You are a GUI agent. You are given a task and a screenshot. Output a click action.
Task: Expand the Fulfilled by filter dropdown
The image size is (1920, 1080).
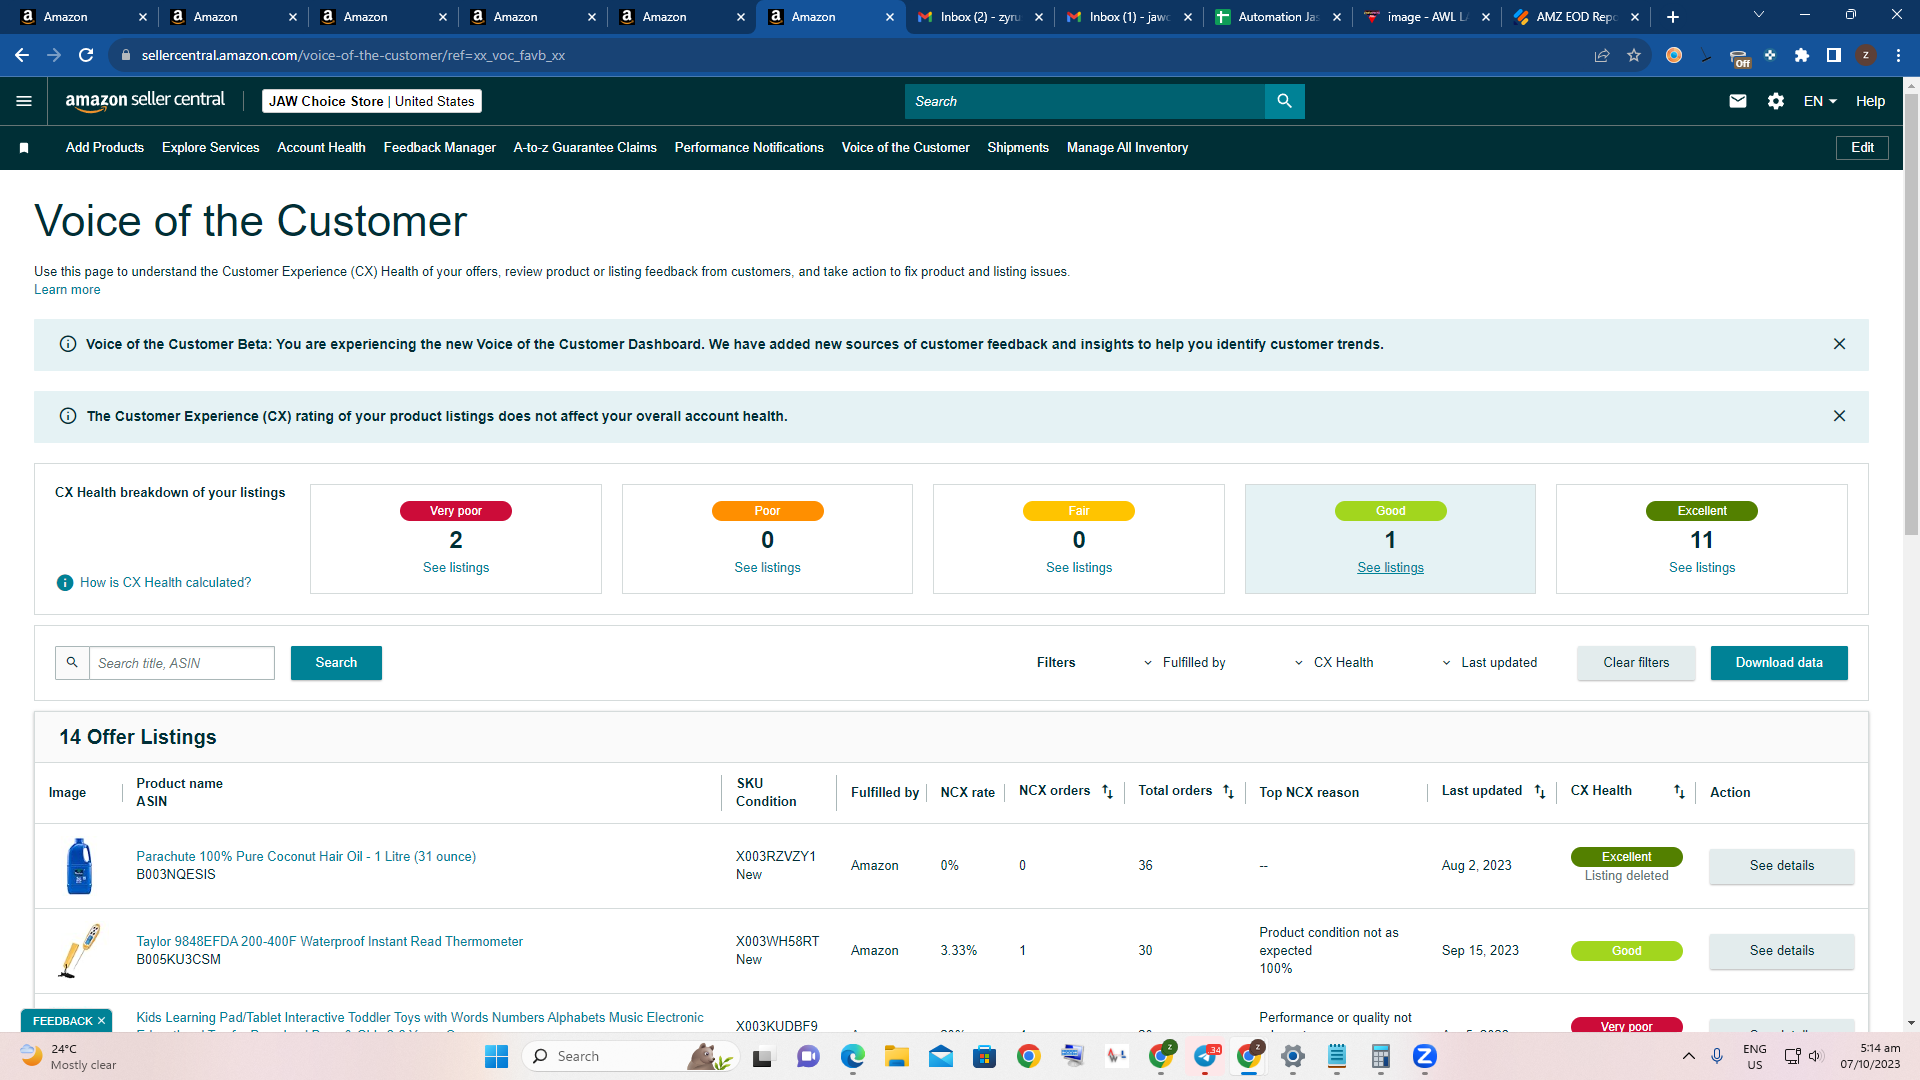point(1184,663)
